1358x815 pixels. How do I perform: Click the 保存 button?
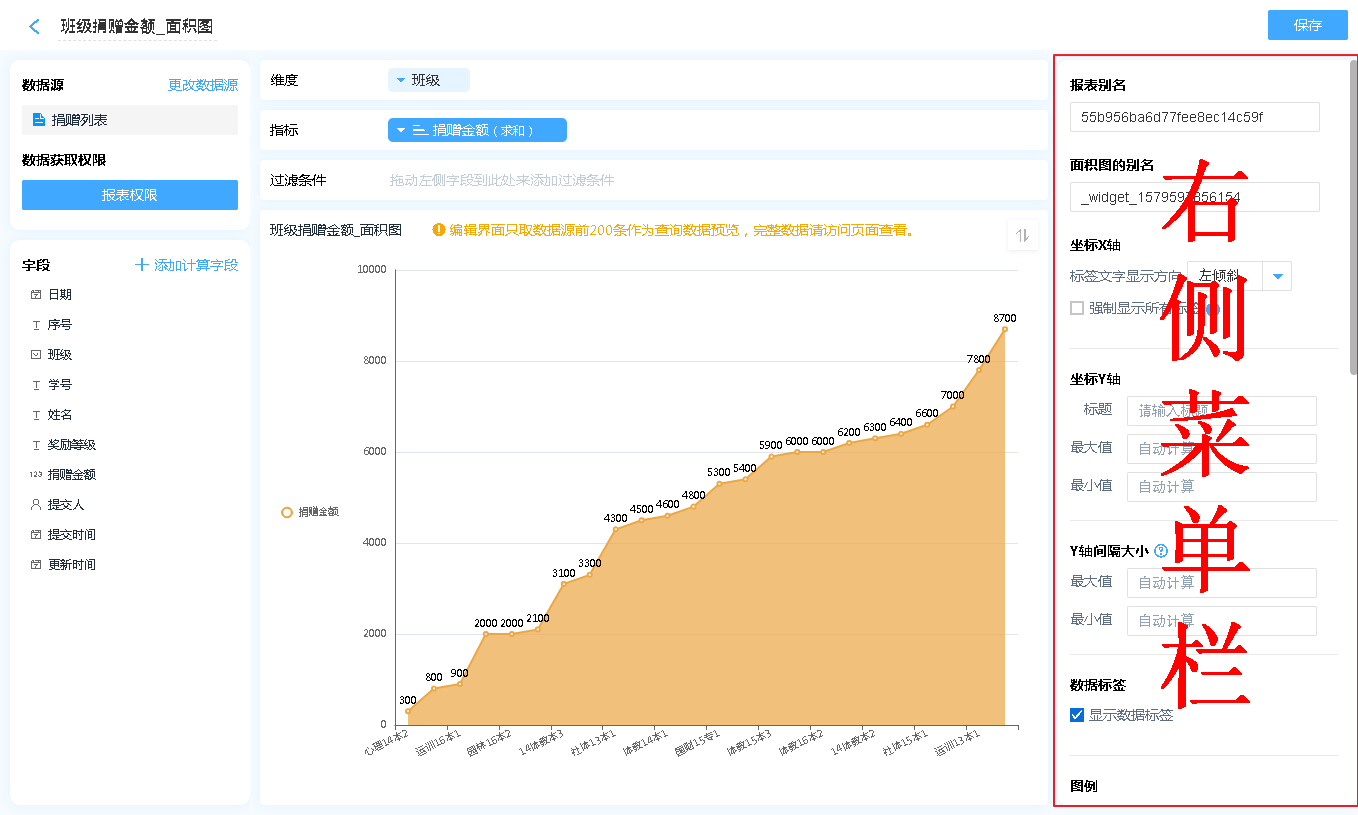point(1307,25)
